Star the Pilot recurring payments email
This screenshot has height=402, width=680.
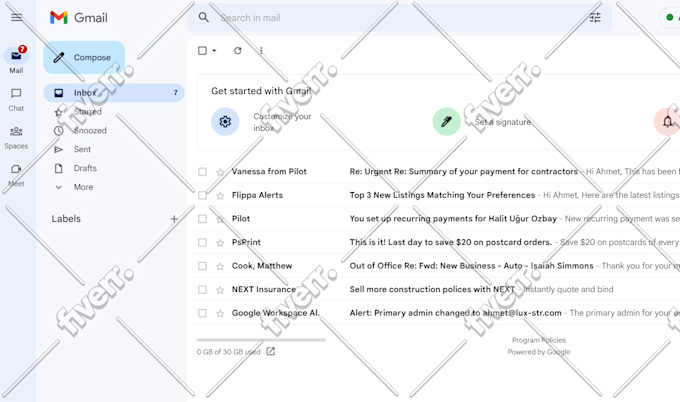tap(220, 219)
